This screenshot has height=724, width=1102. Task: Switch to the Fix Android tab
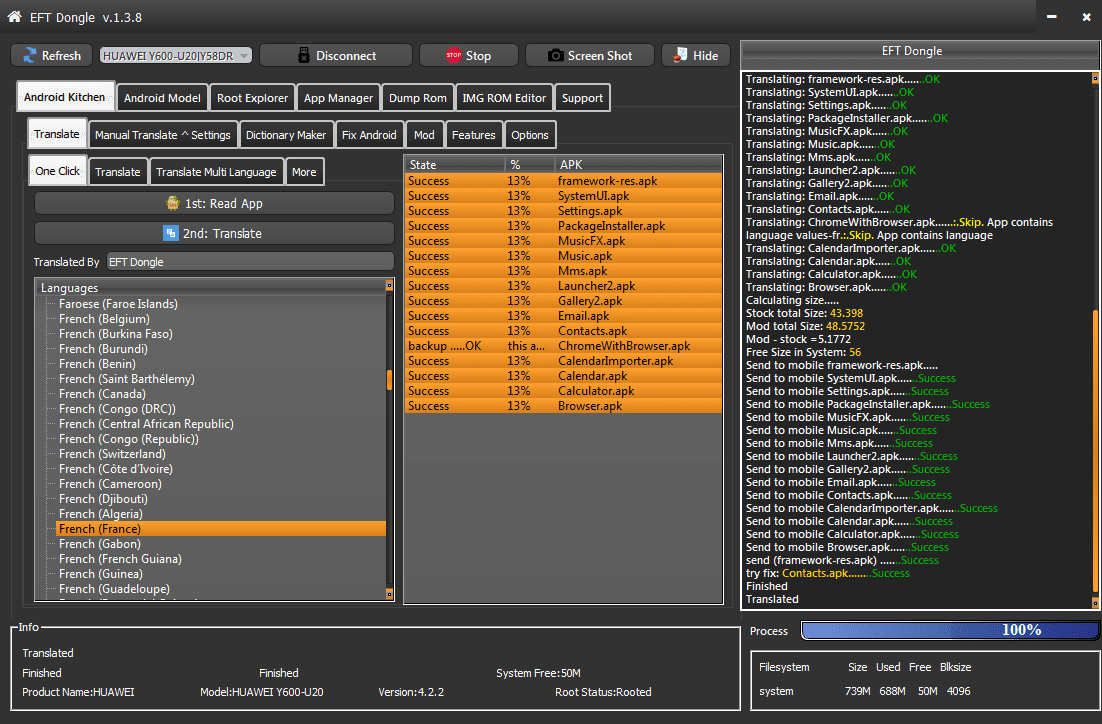tap(369, 135)
